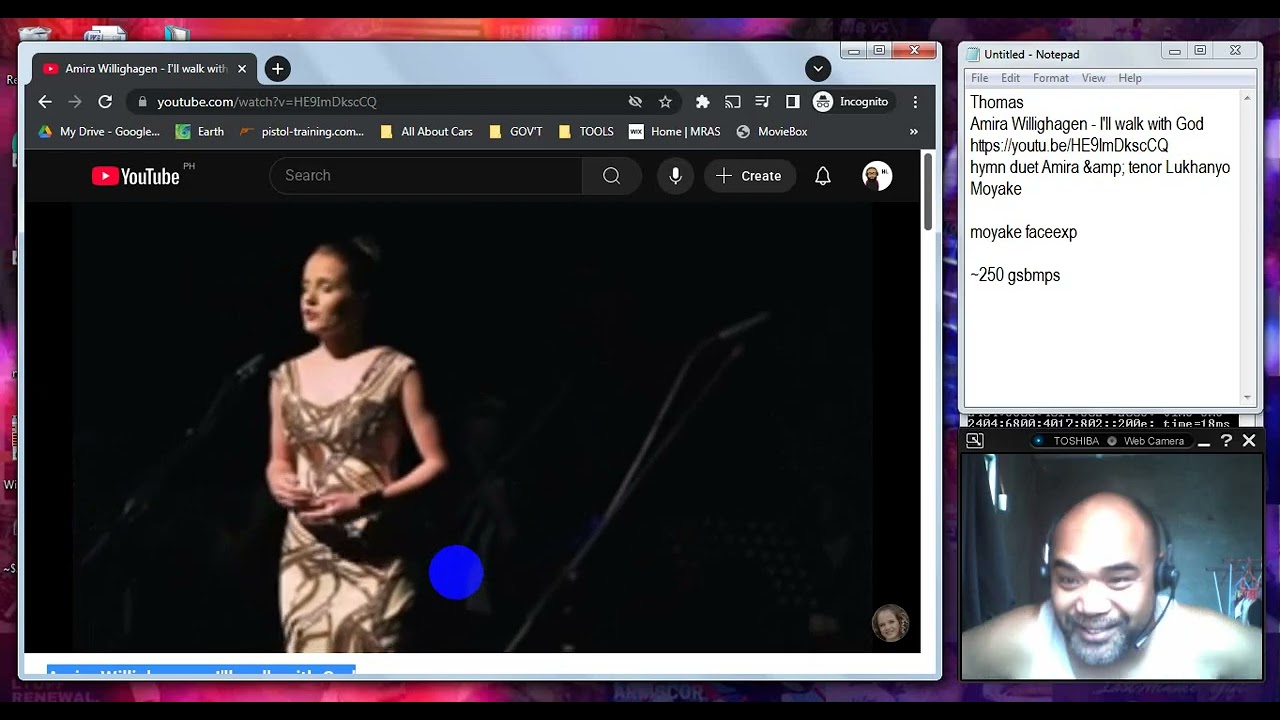Click the YouTube logo
The height and width of the screenshot is (720, 1280).
136,176
